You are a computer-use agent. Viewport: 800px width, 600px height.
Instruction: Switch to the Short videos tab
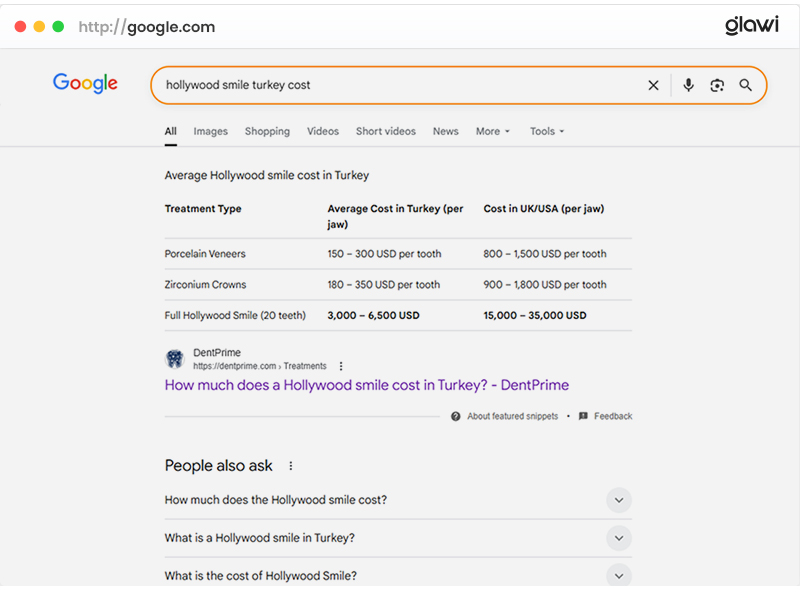[x=385, y=131]
